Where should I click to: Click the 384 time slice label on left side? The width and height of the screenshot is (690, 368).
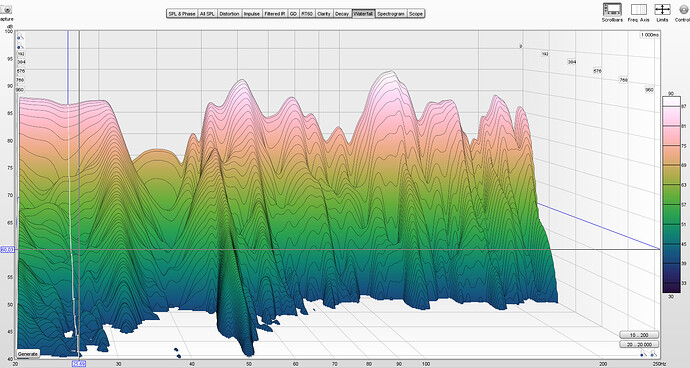[21, 63]
